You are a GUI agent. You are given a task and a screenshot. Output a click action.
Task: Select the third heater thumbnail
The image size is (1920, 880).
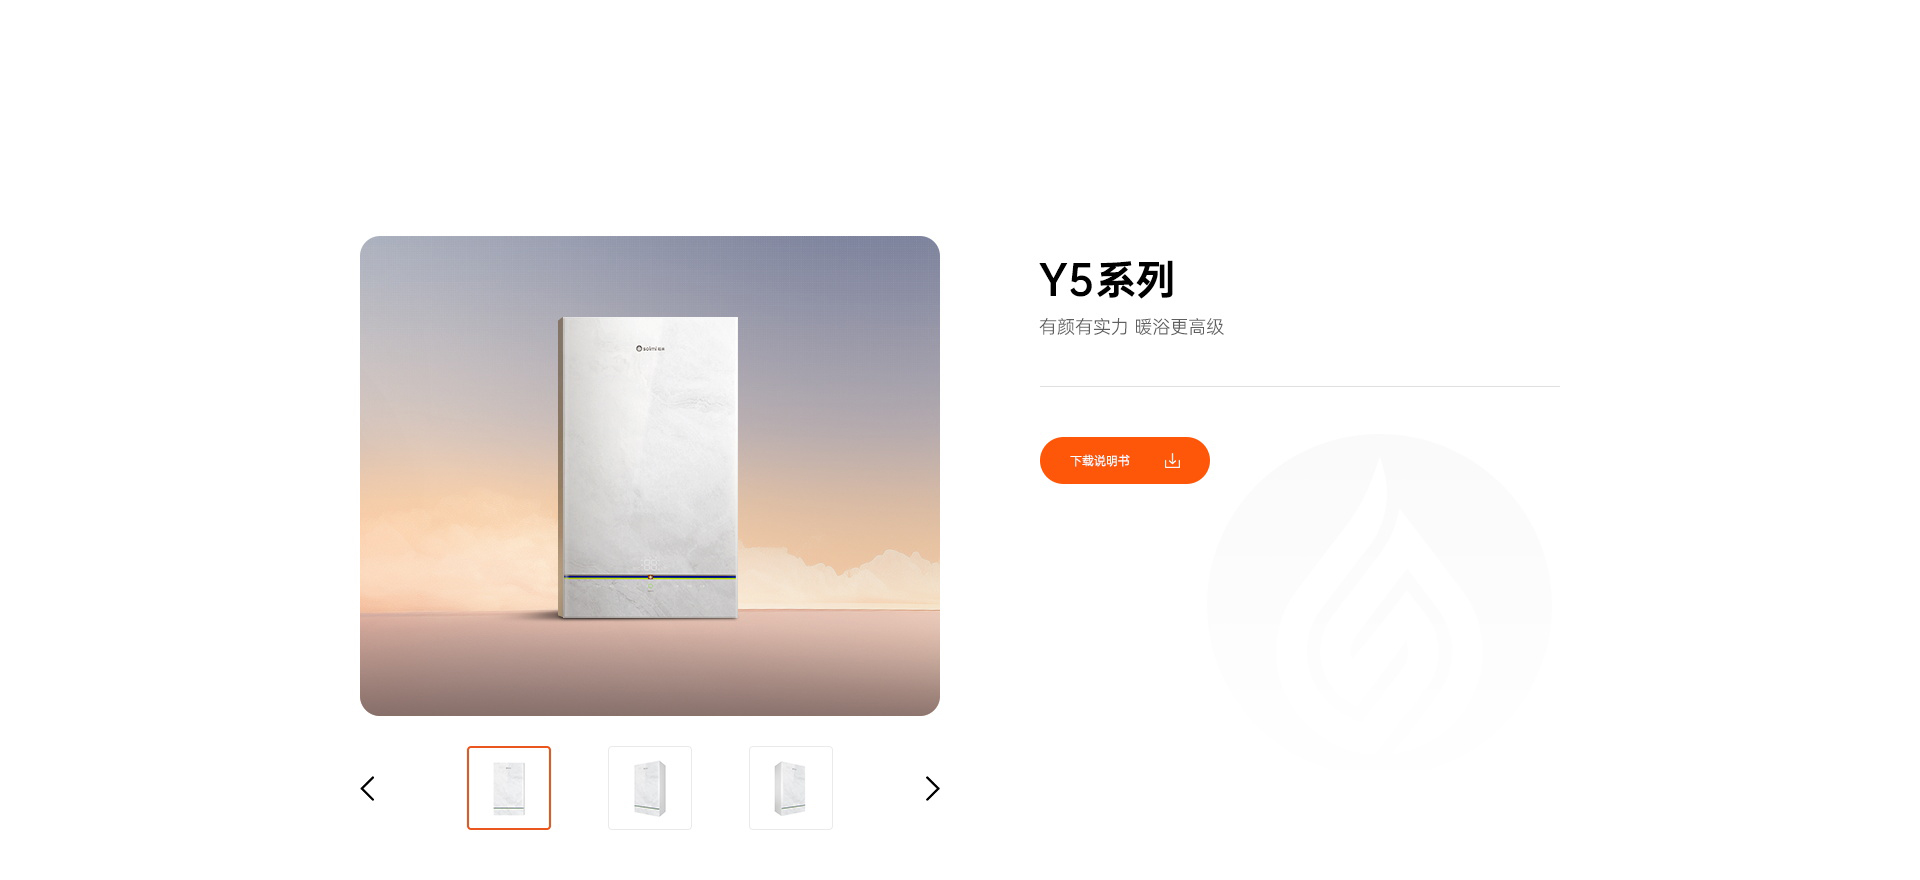(791, 788)
